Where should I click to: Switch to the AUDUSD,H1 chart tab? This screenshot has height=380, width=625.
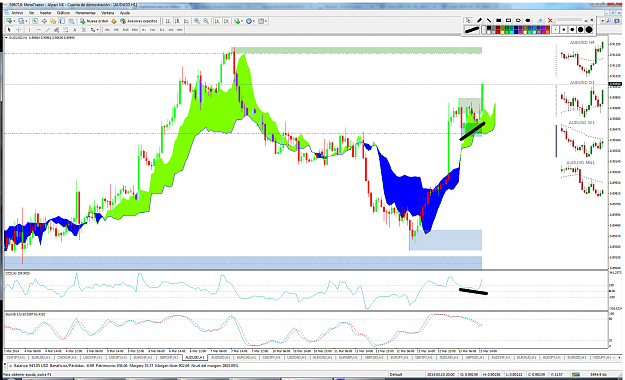coord(194,358)
